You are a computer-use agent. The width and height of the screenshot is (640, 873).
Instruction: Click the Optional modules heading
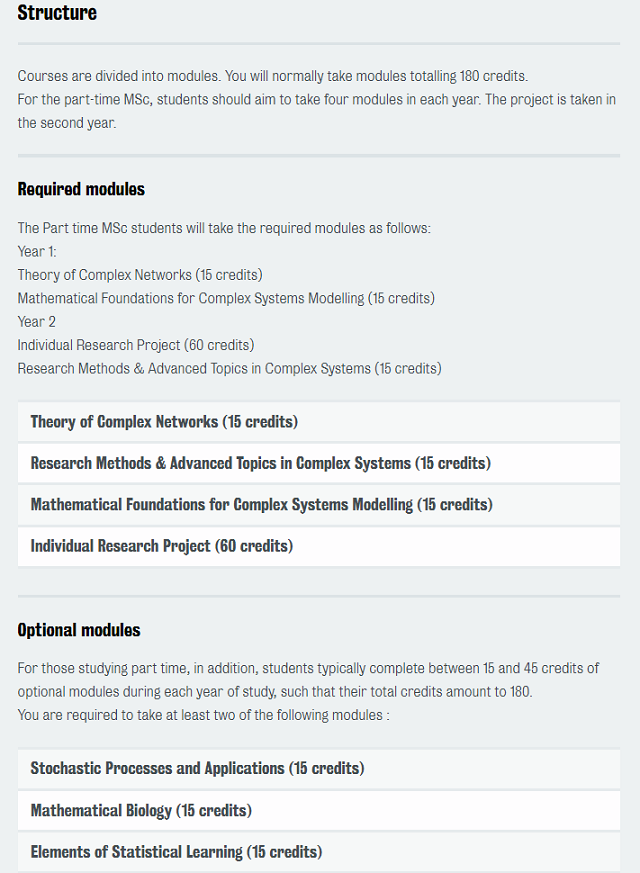(x=79, y=630)
